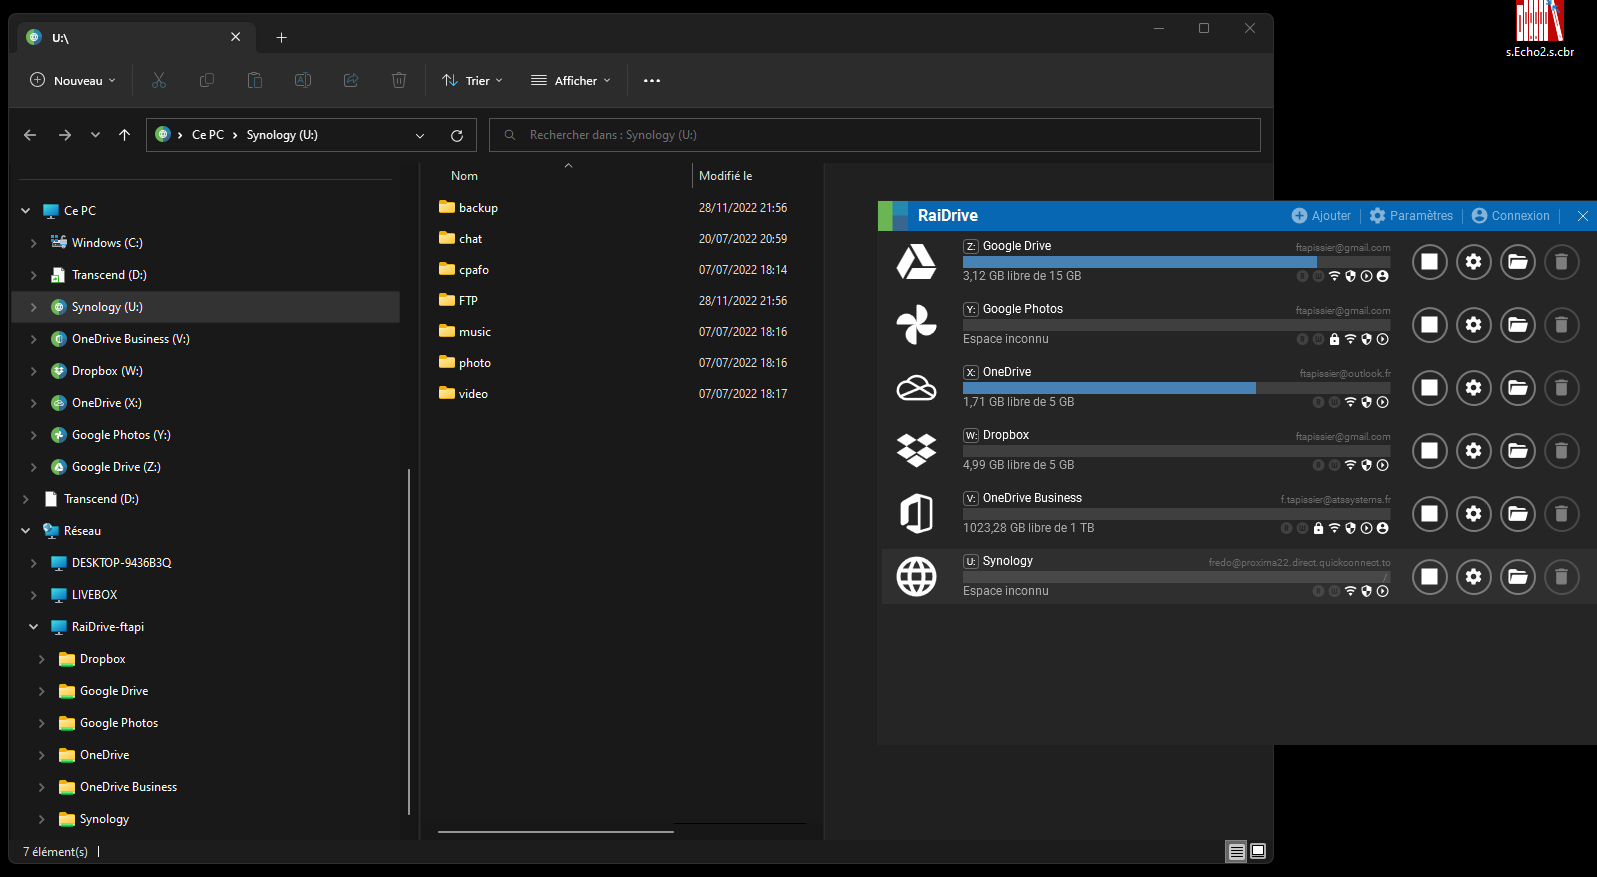Open settings gear for OneDrive Business
Image resolution: width=1597 pixels, height=877 pixels.
[1474, 514]
